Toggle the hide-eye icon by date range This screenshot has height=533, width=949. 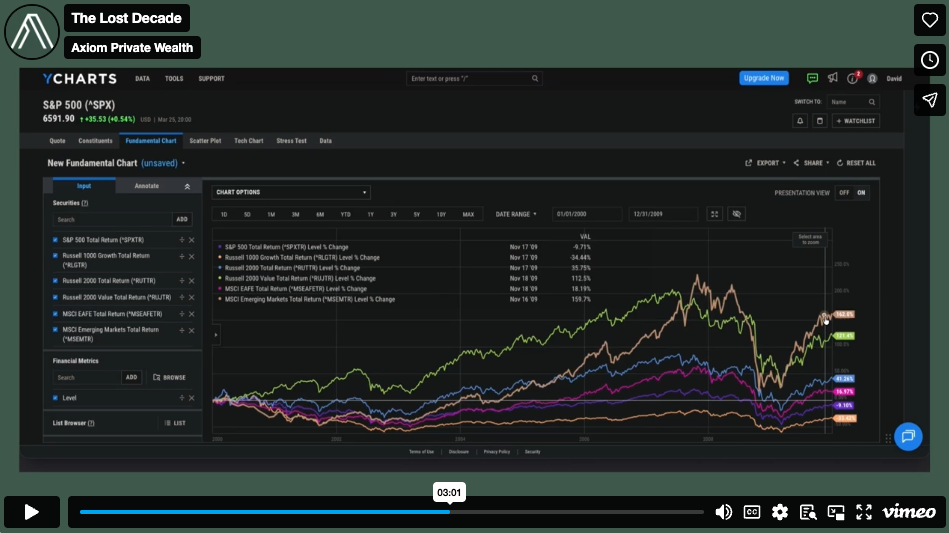coord(736,214)
